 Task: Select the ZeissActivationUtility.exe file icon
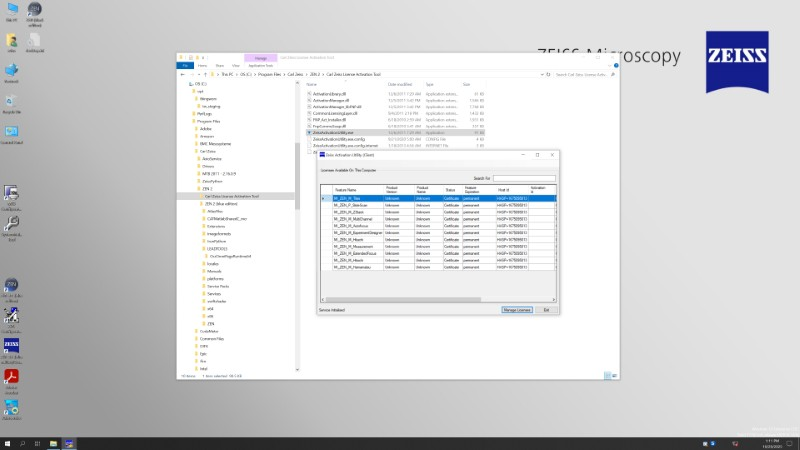[x=310, y=132]
